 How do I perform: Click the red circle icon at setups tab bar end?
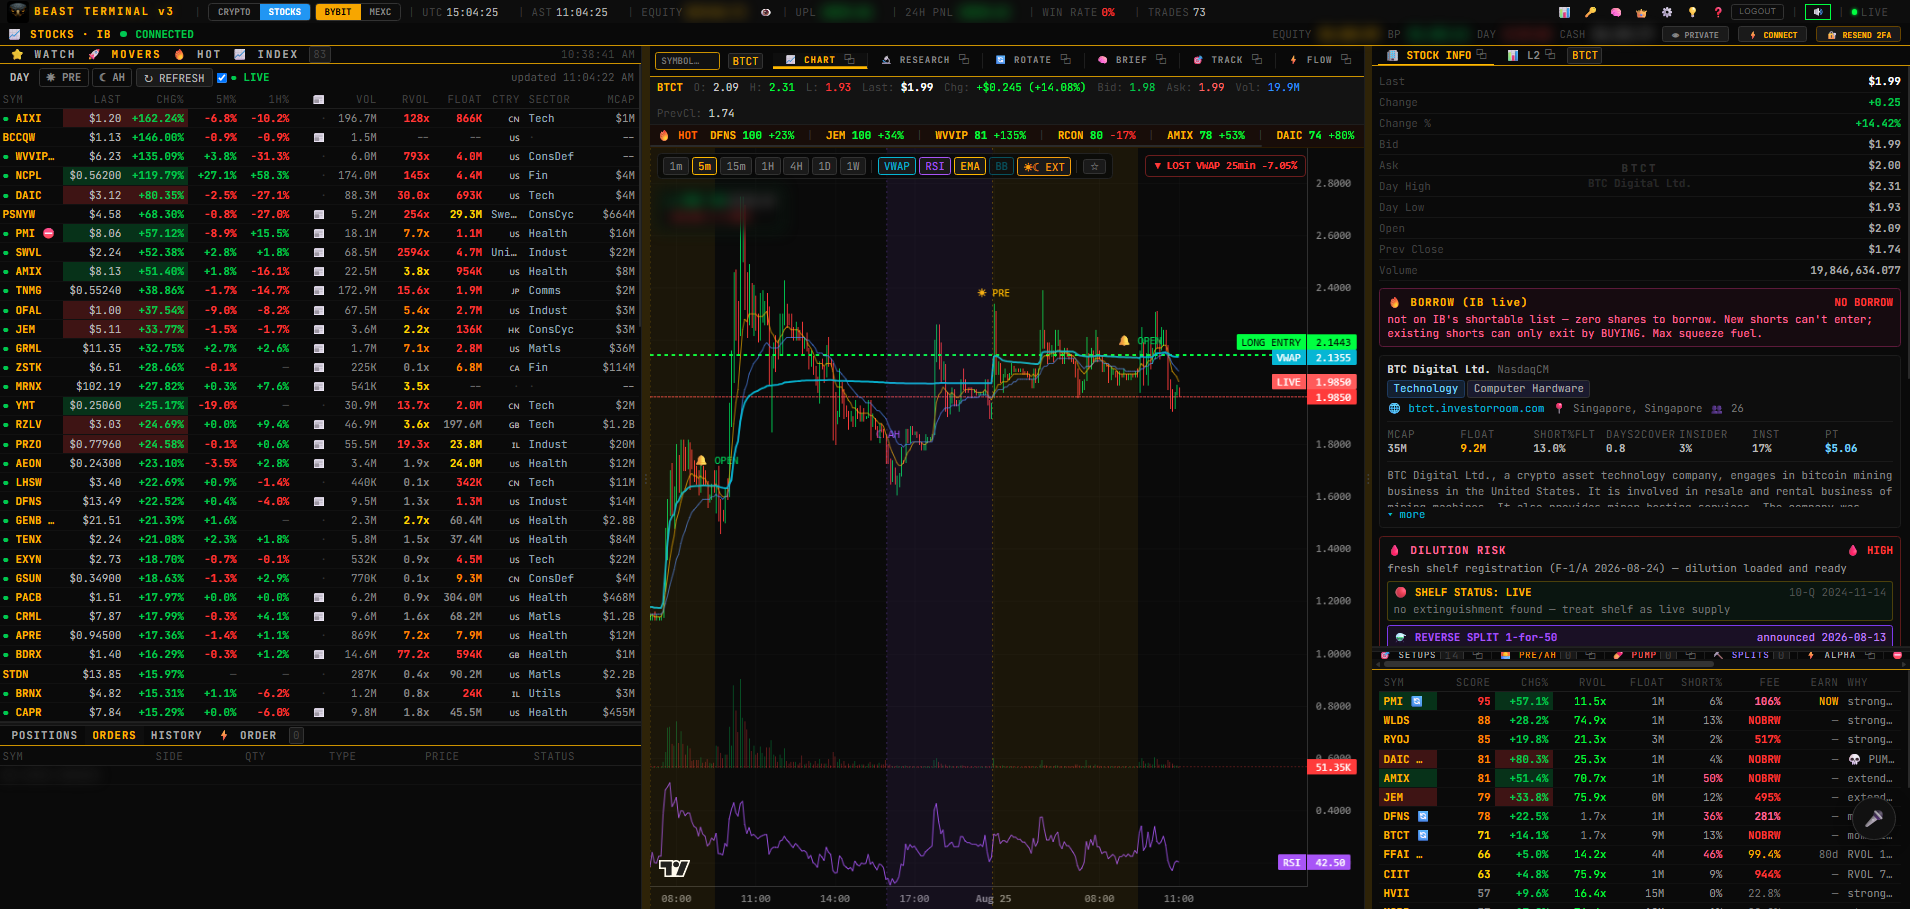(1897, 655)
